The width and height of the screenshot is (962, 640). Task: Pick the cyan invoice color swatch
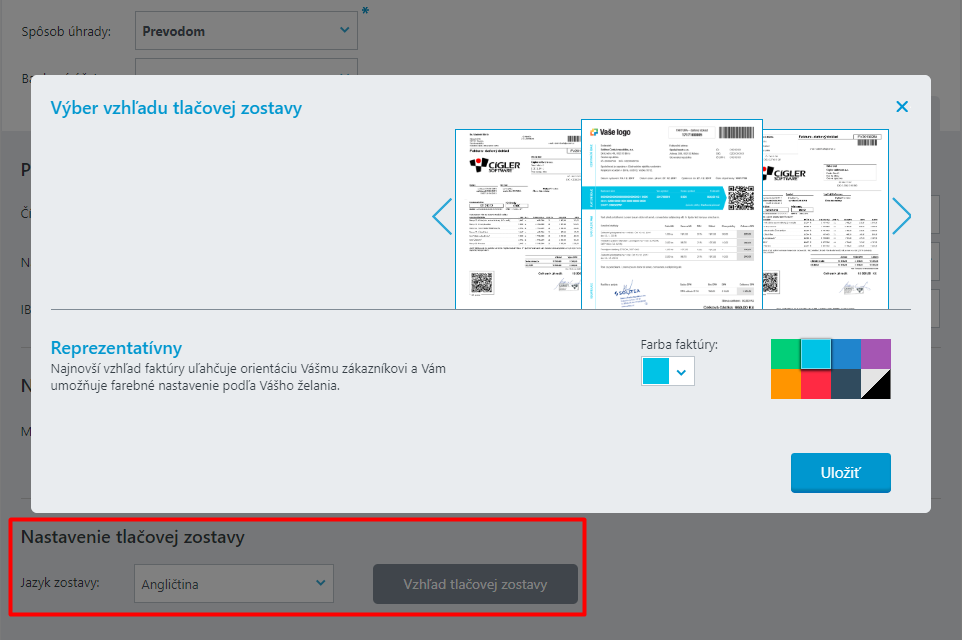tap(815, 354)
